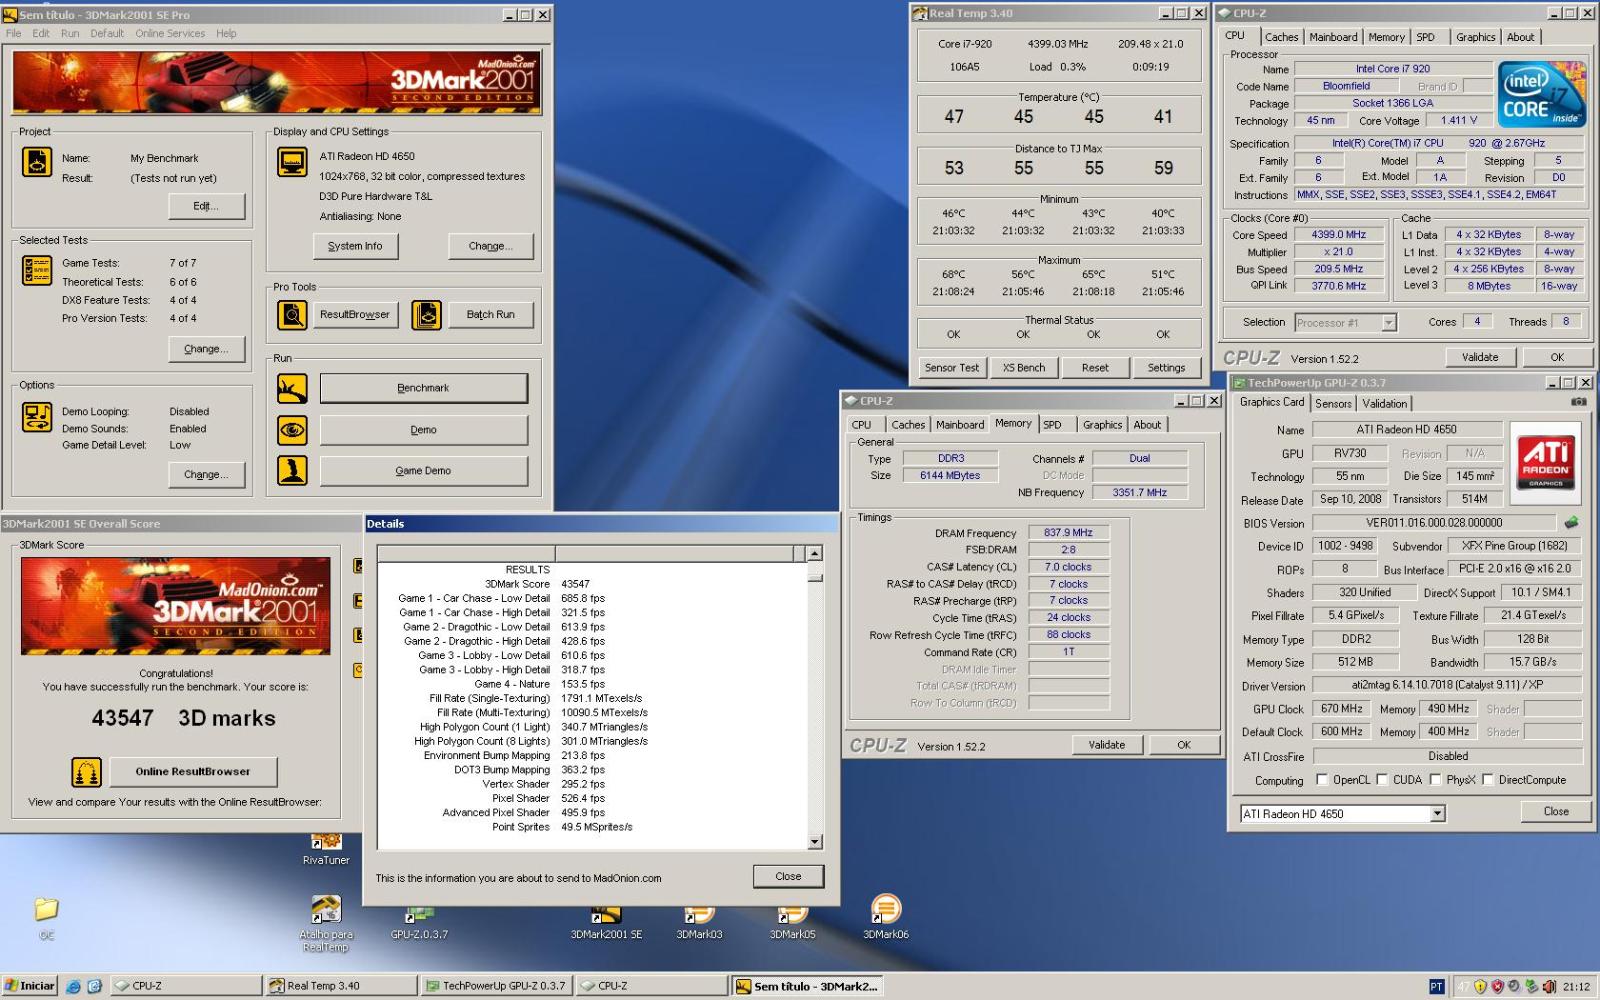The image size is (1600, 1000).
Task: Switch to TechPowerUp GPU-Z taskbar item
Action: click(x=497, y=986)
